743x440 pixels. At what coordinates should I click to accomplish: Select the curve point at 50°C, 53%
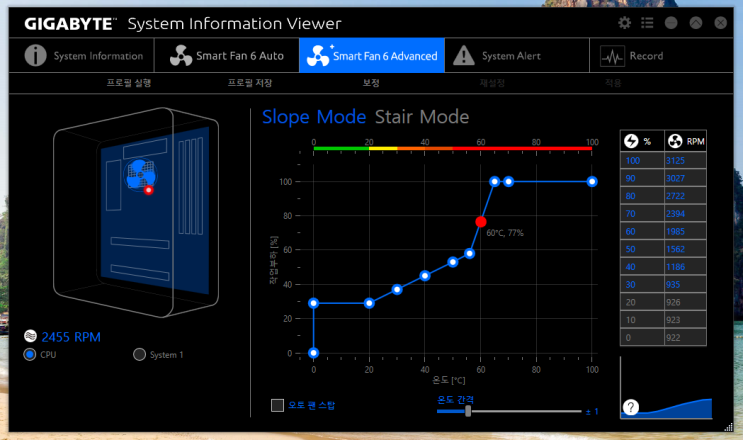point(453,262)
